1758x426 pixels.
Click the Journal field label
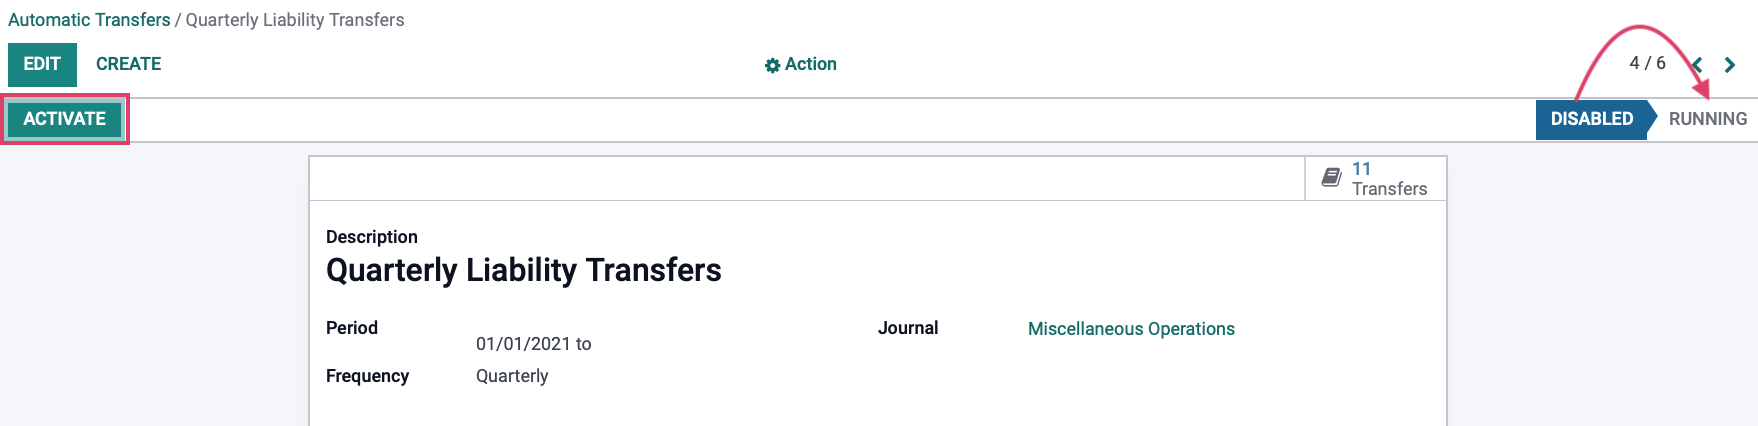pyautogui.click(x=908, y=328)
